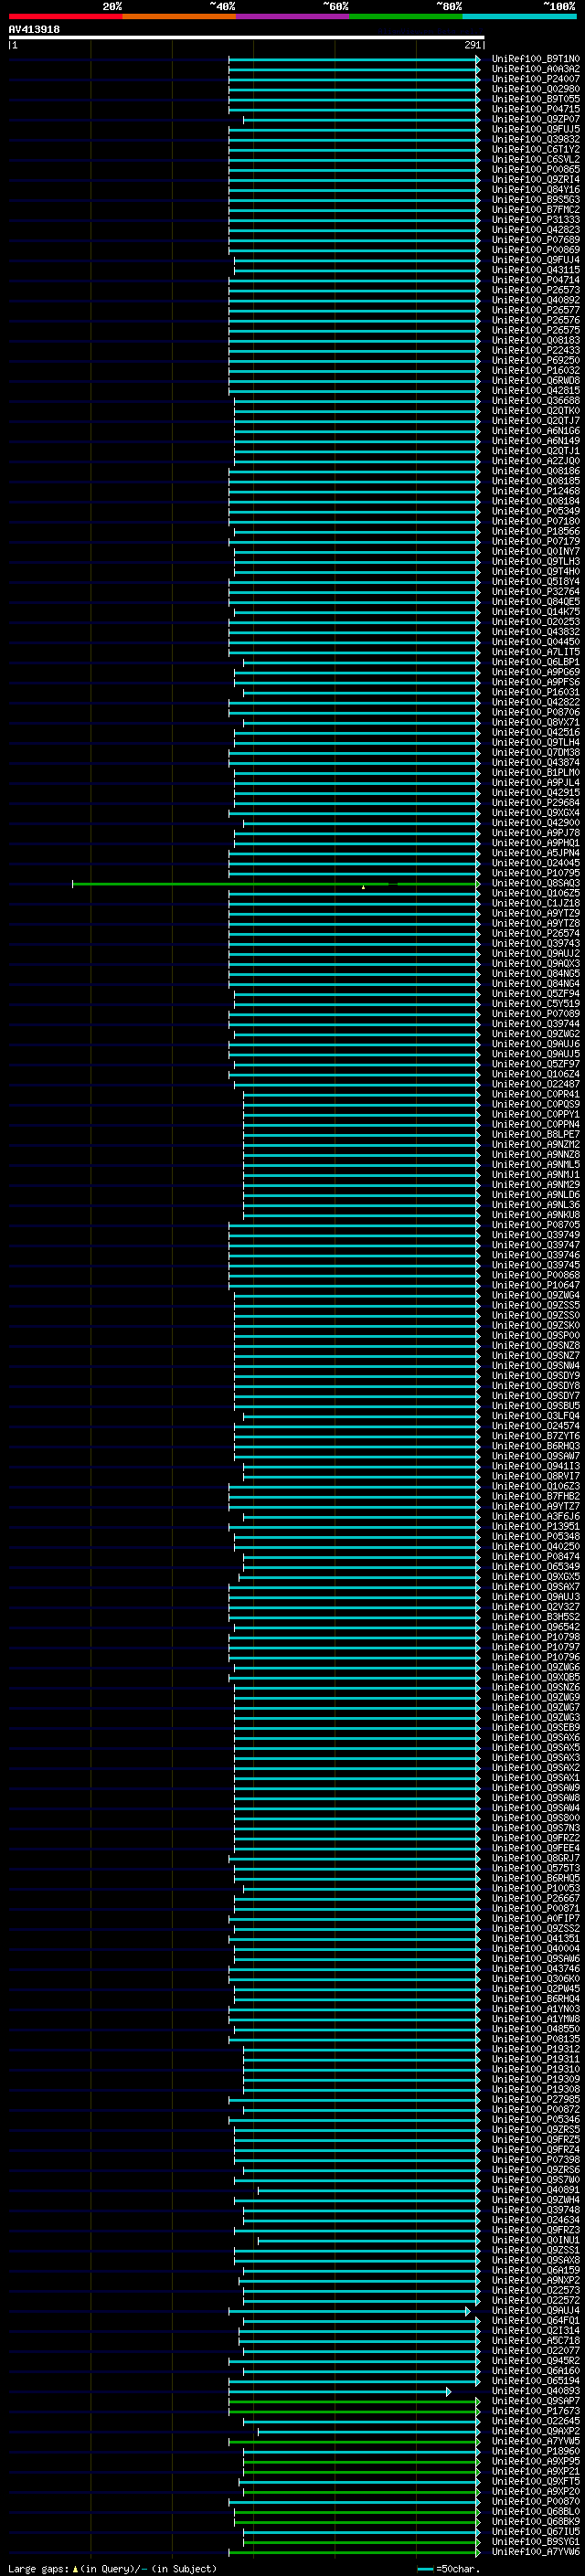Screen dimensions: 585x2576
Task: Click the UniRef100_Q84NG5 entry
Action: tap(536, 974)
